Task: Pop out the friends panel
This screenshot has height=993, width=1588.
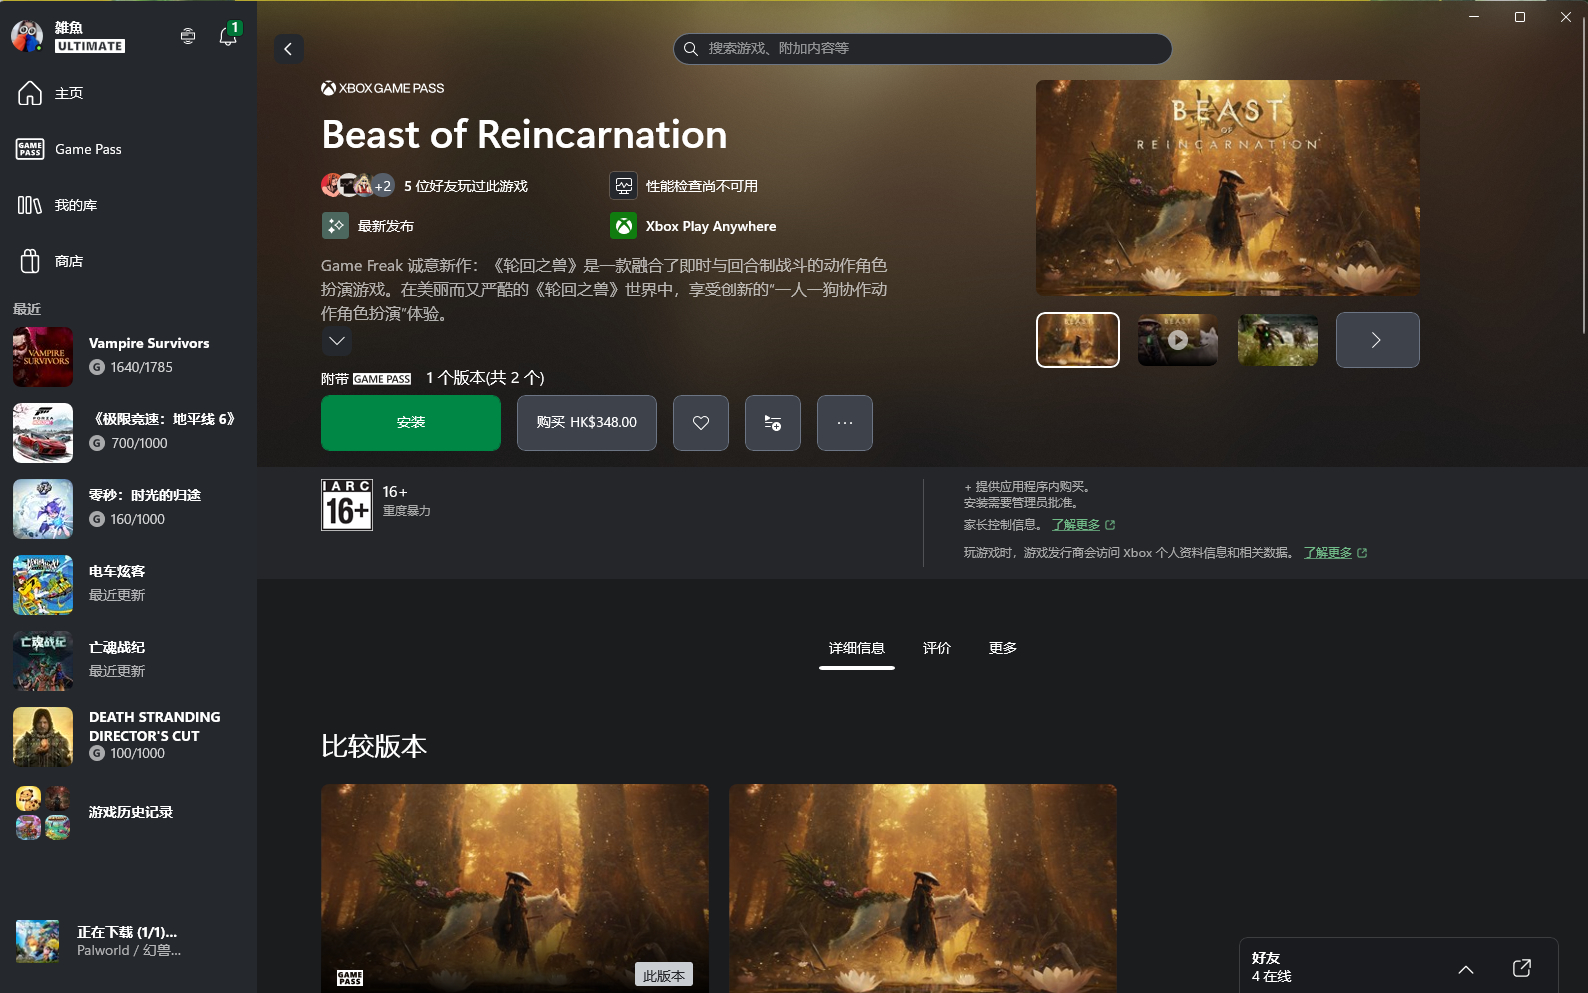Action: [1522, 968]
